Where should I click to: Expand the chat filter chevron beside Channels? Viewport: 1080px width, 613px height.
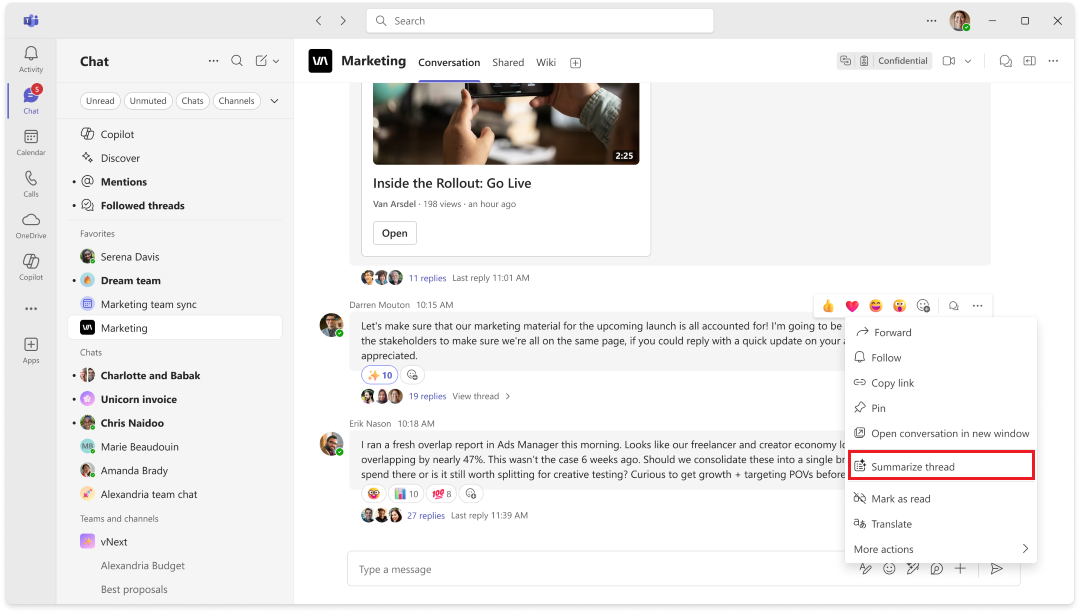274,100
